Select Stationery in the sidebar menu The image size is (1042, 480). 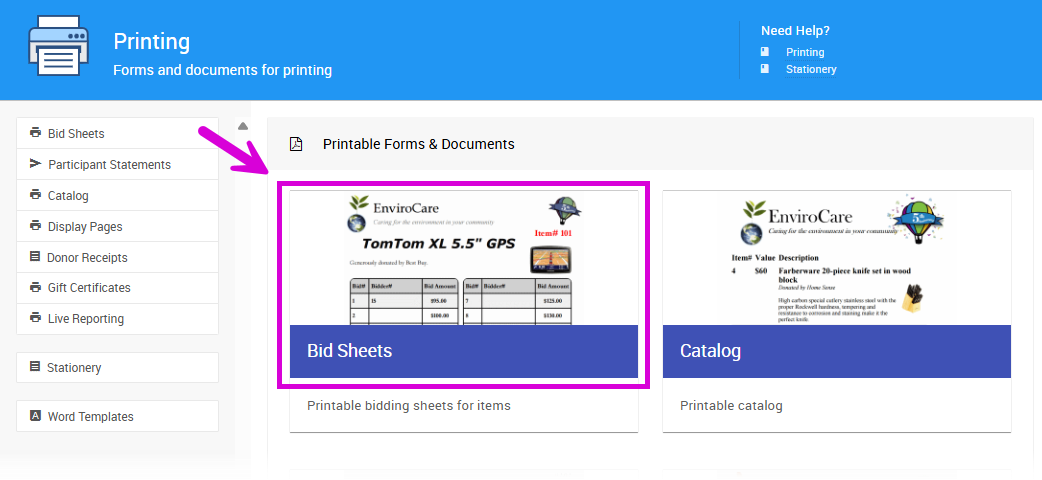click(x=74, y=368)
